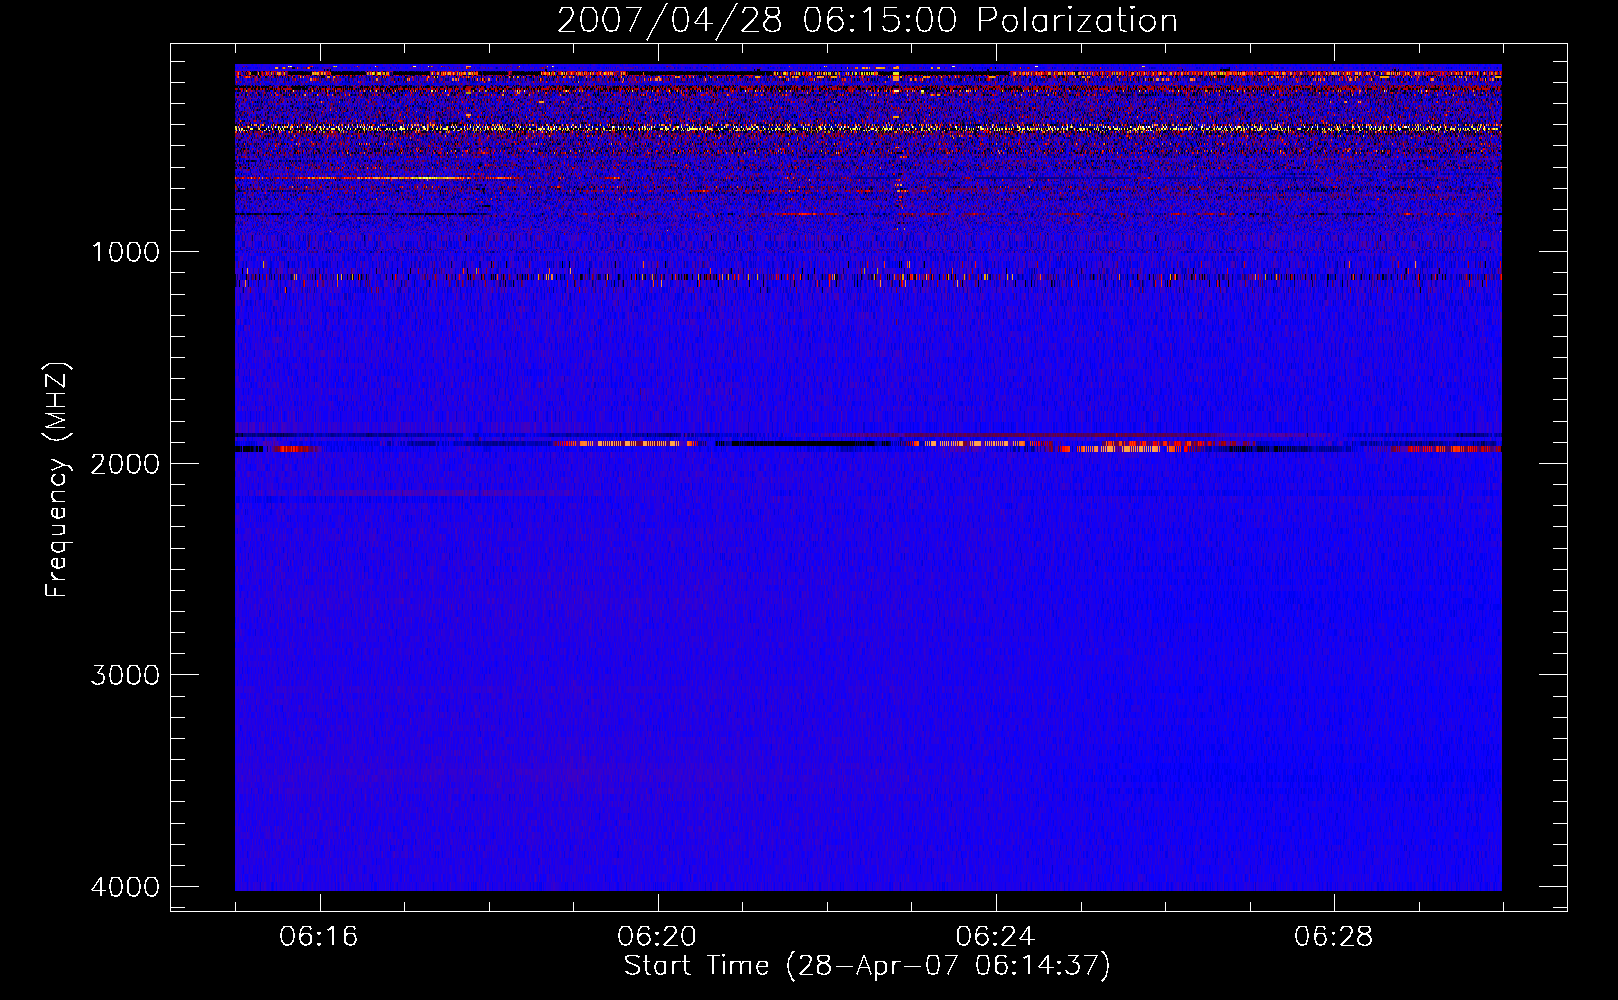Click the plot title '2007/04/28 06:15:00 Polarization'
1618x1000 pixels.
pos(867,20)
